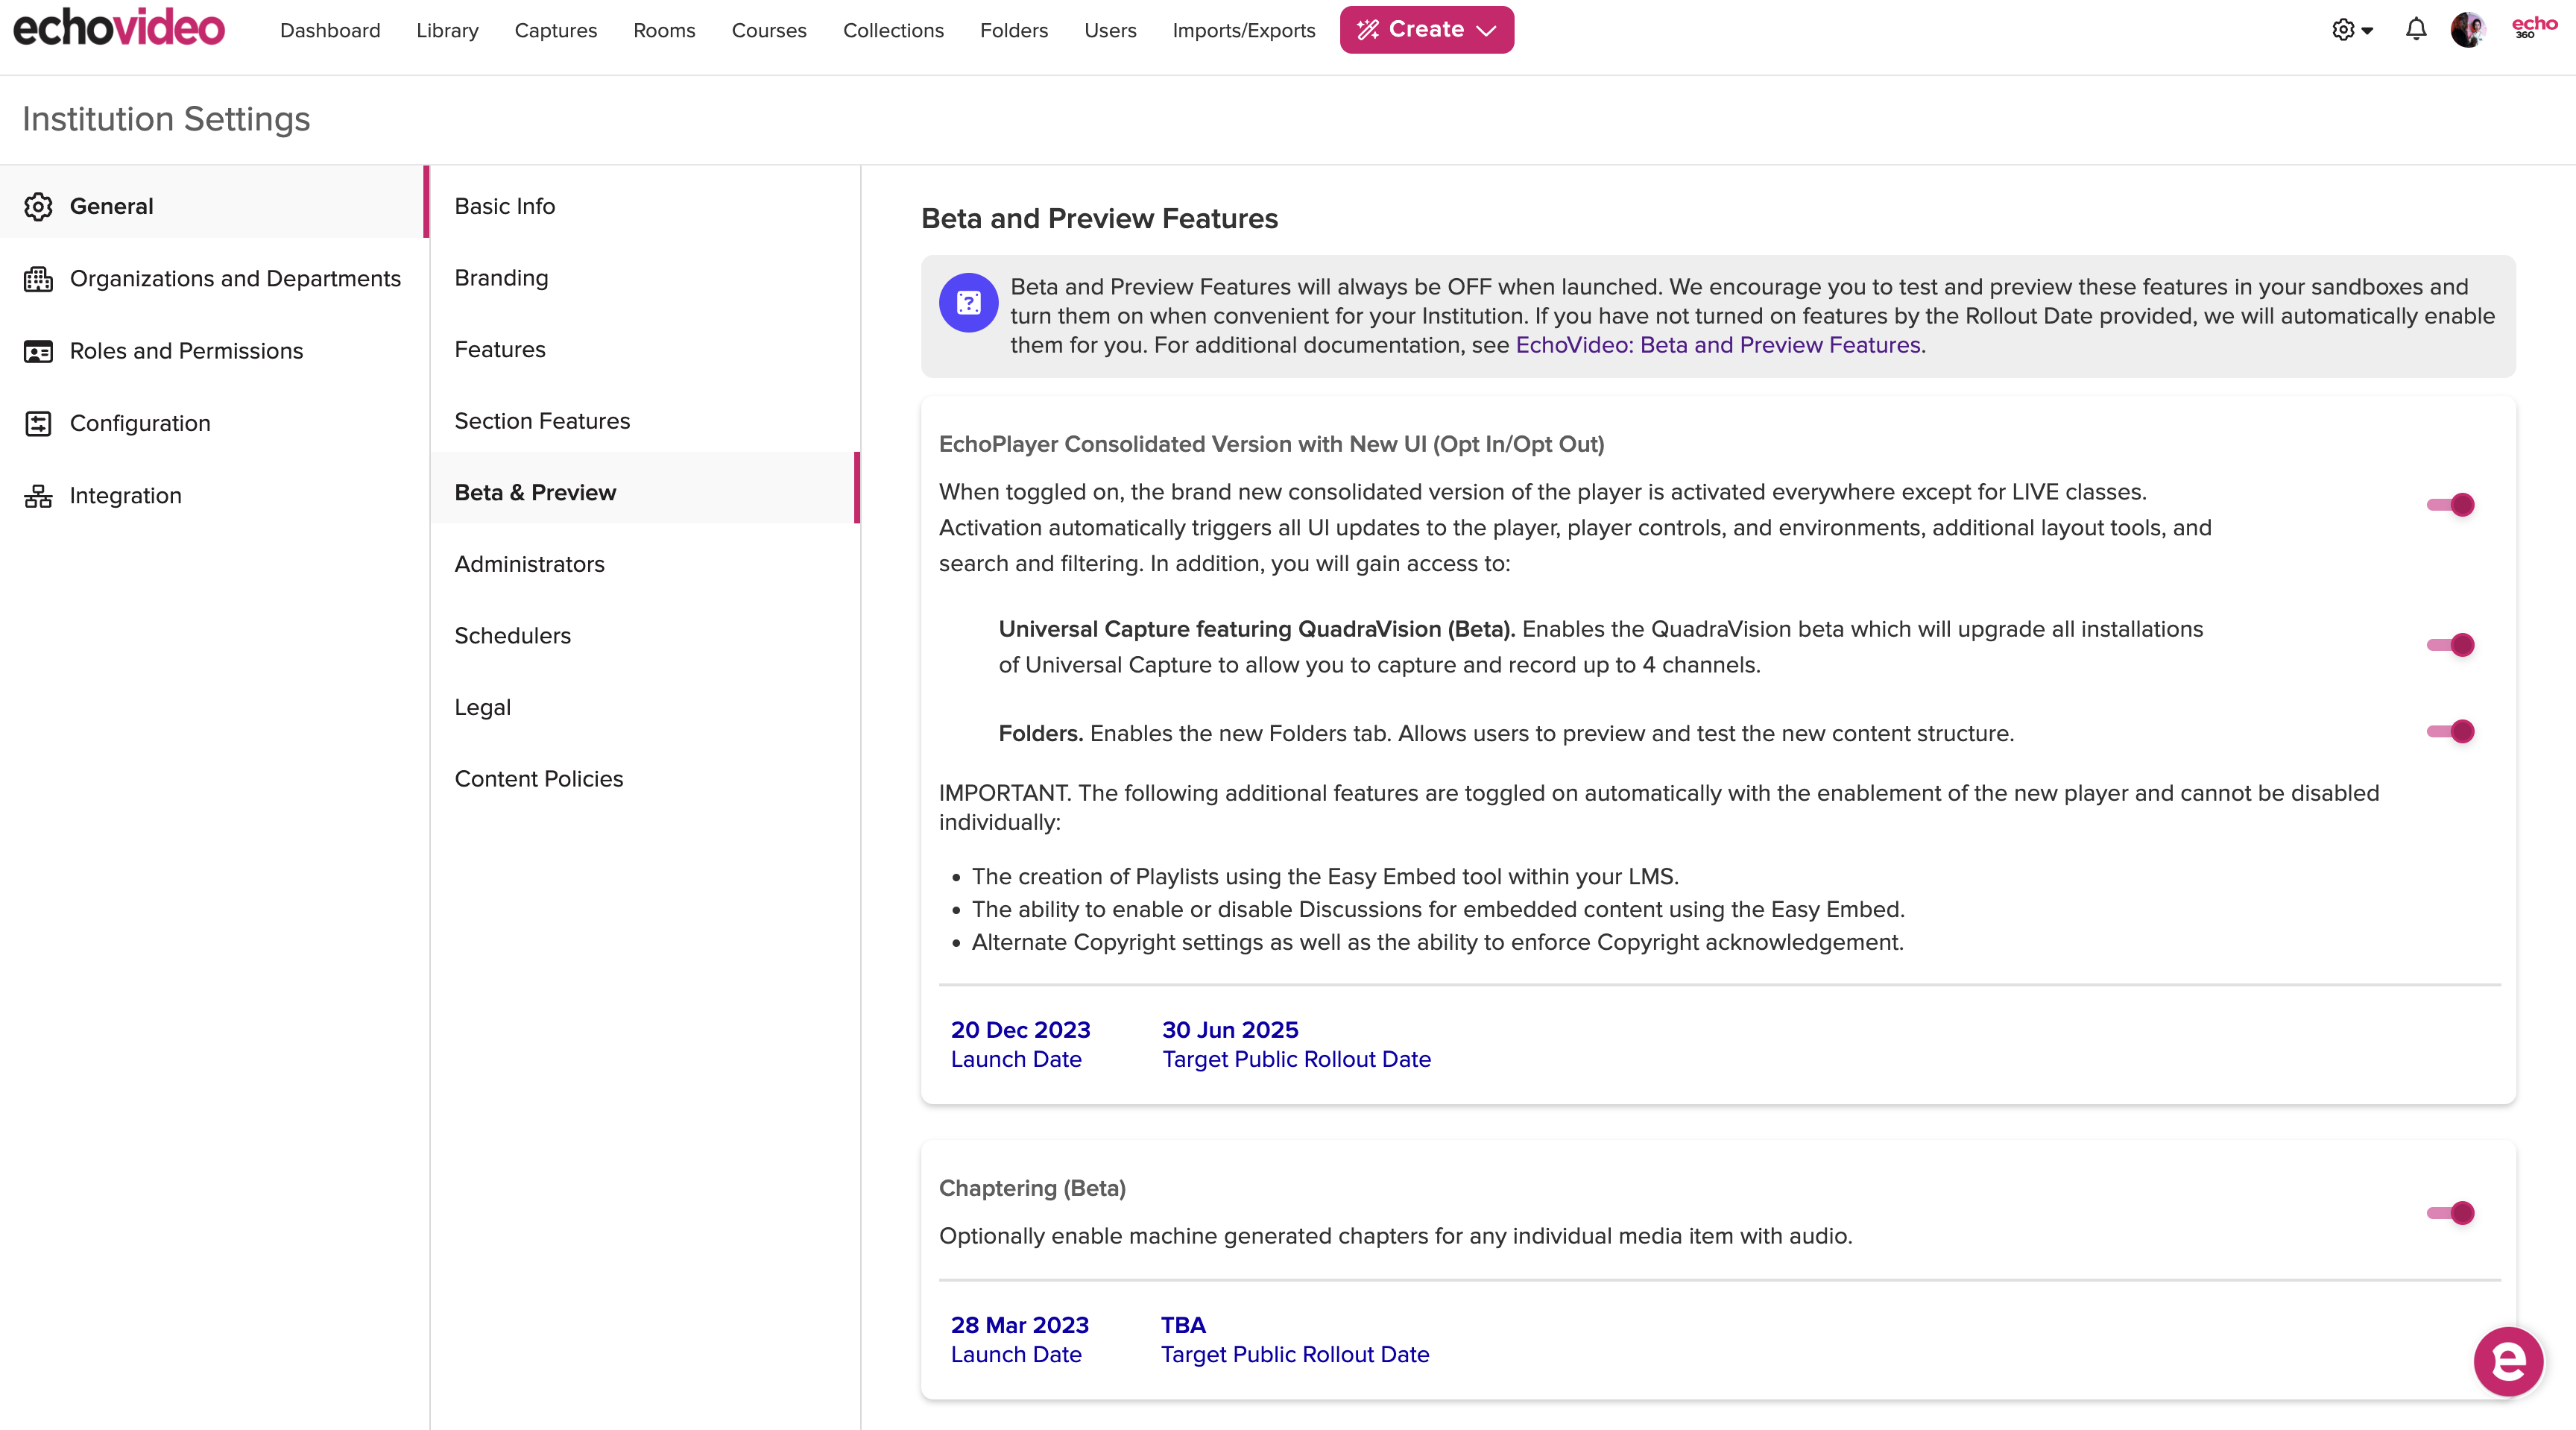Open the Echo chat support bubble

2508,1361
